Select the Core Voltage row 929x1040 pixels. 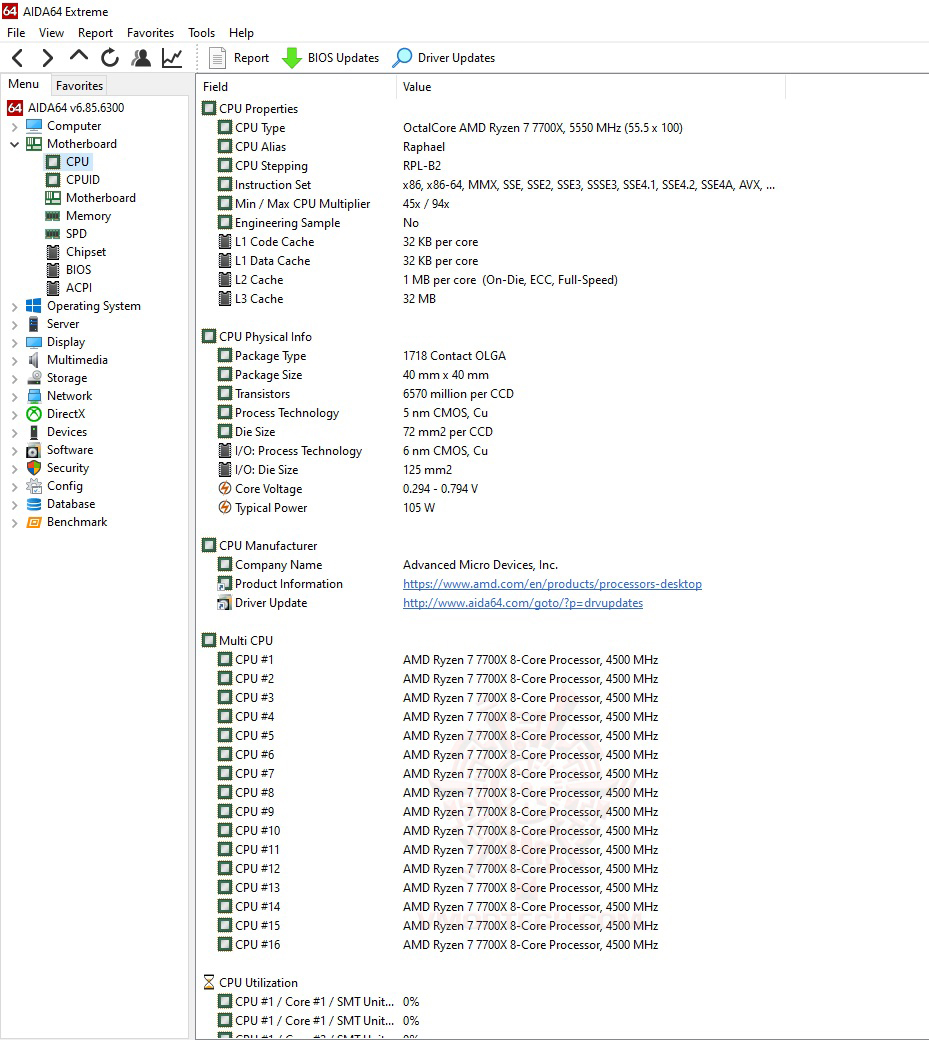point(491,489)
